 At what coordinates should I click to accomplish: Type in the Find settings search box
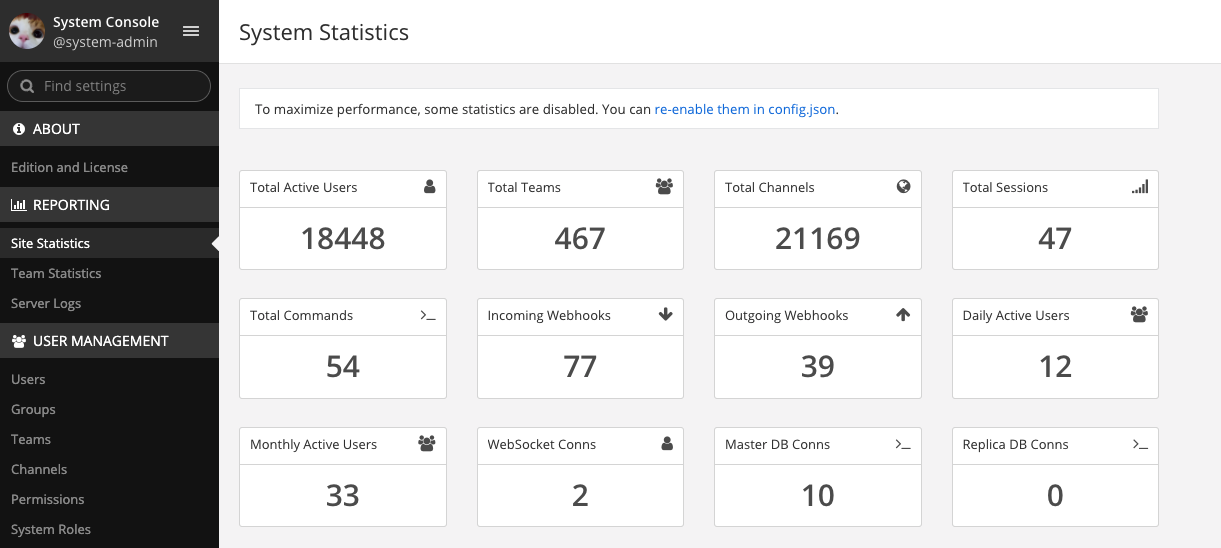click(x=120, y=86)
